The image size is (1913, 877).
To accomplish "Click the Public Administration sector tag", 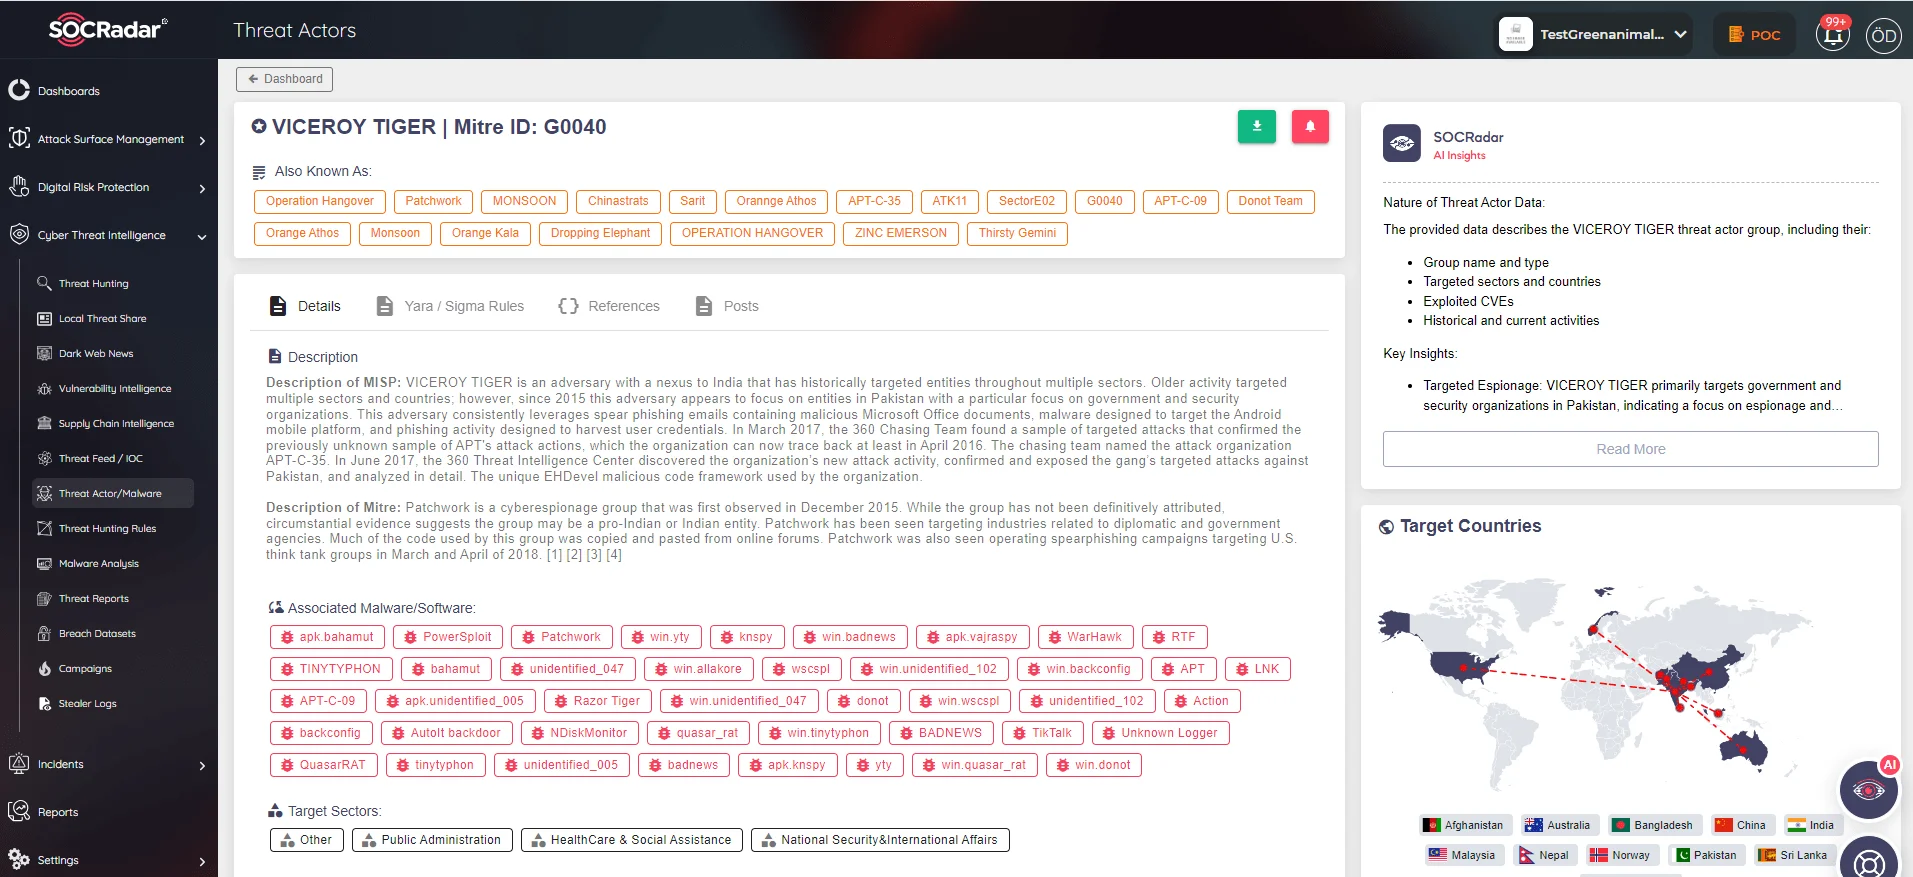I will point(432,840).
